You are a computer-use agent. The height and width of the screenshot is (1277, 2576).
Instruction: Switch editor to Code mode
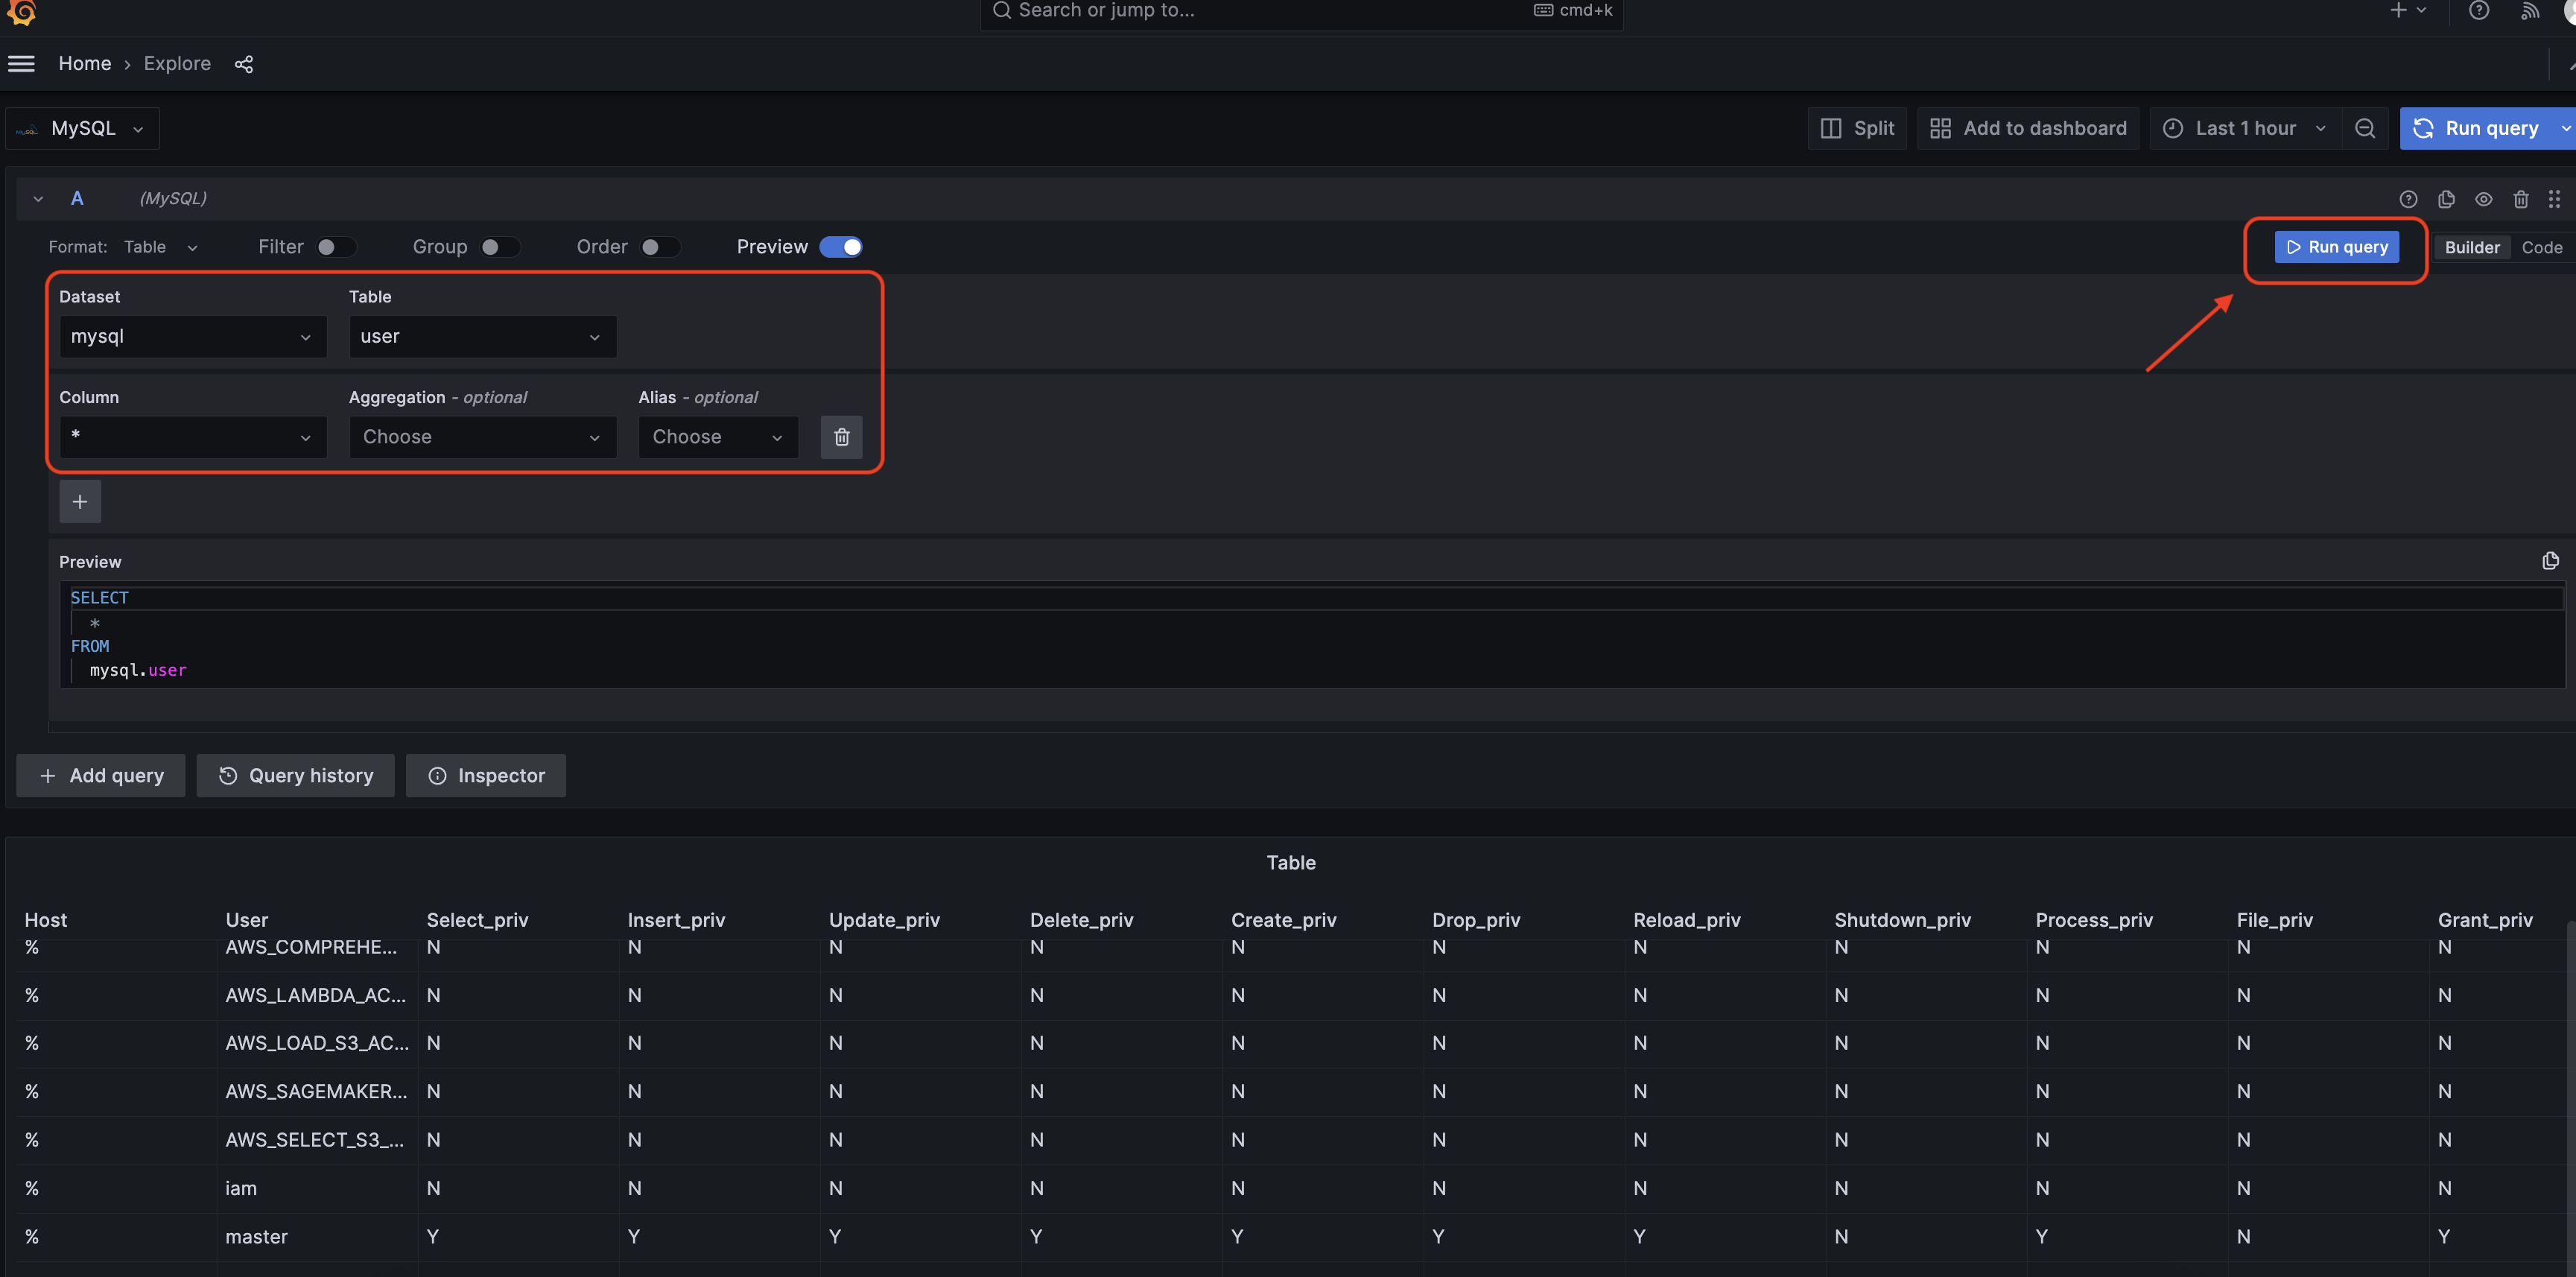point(2541,247)
